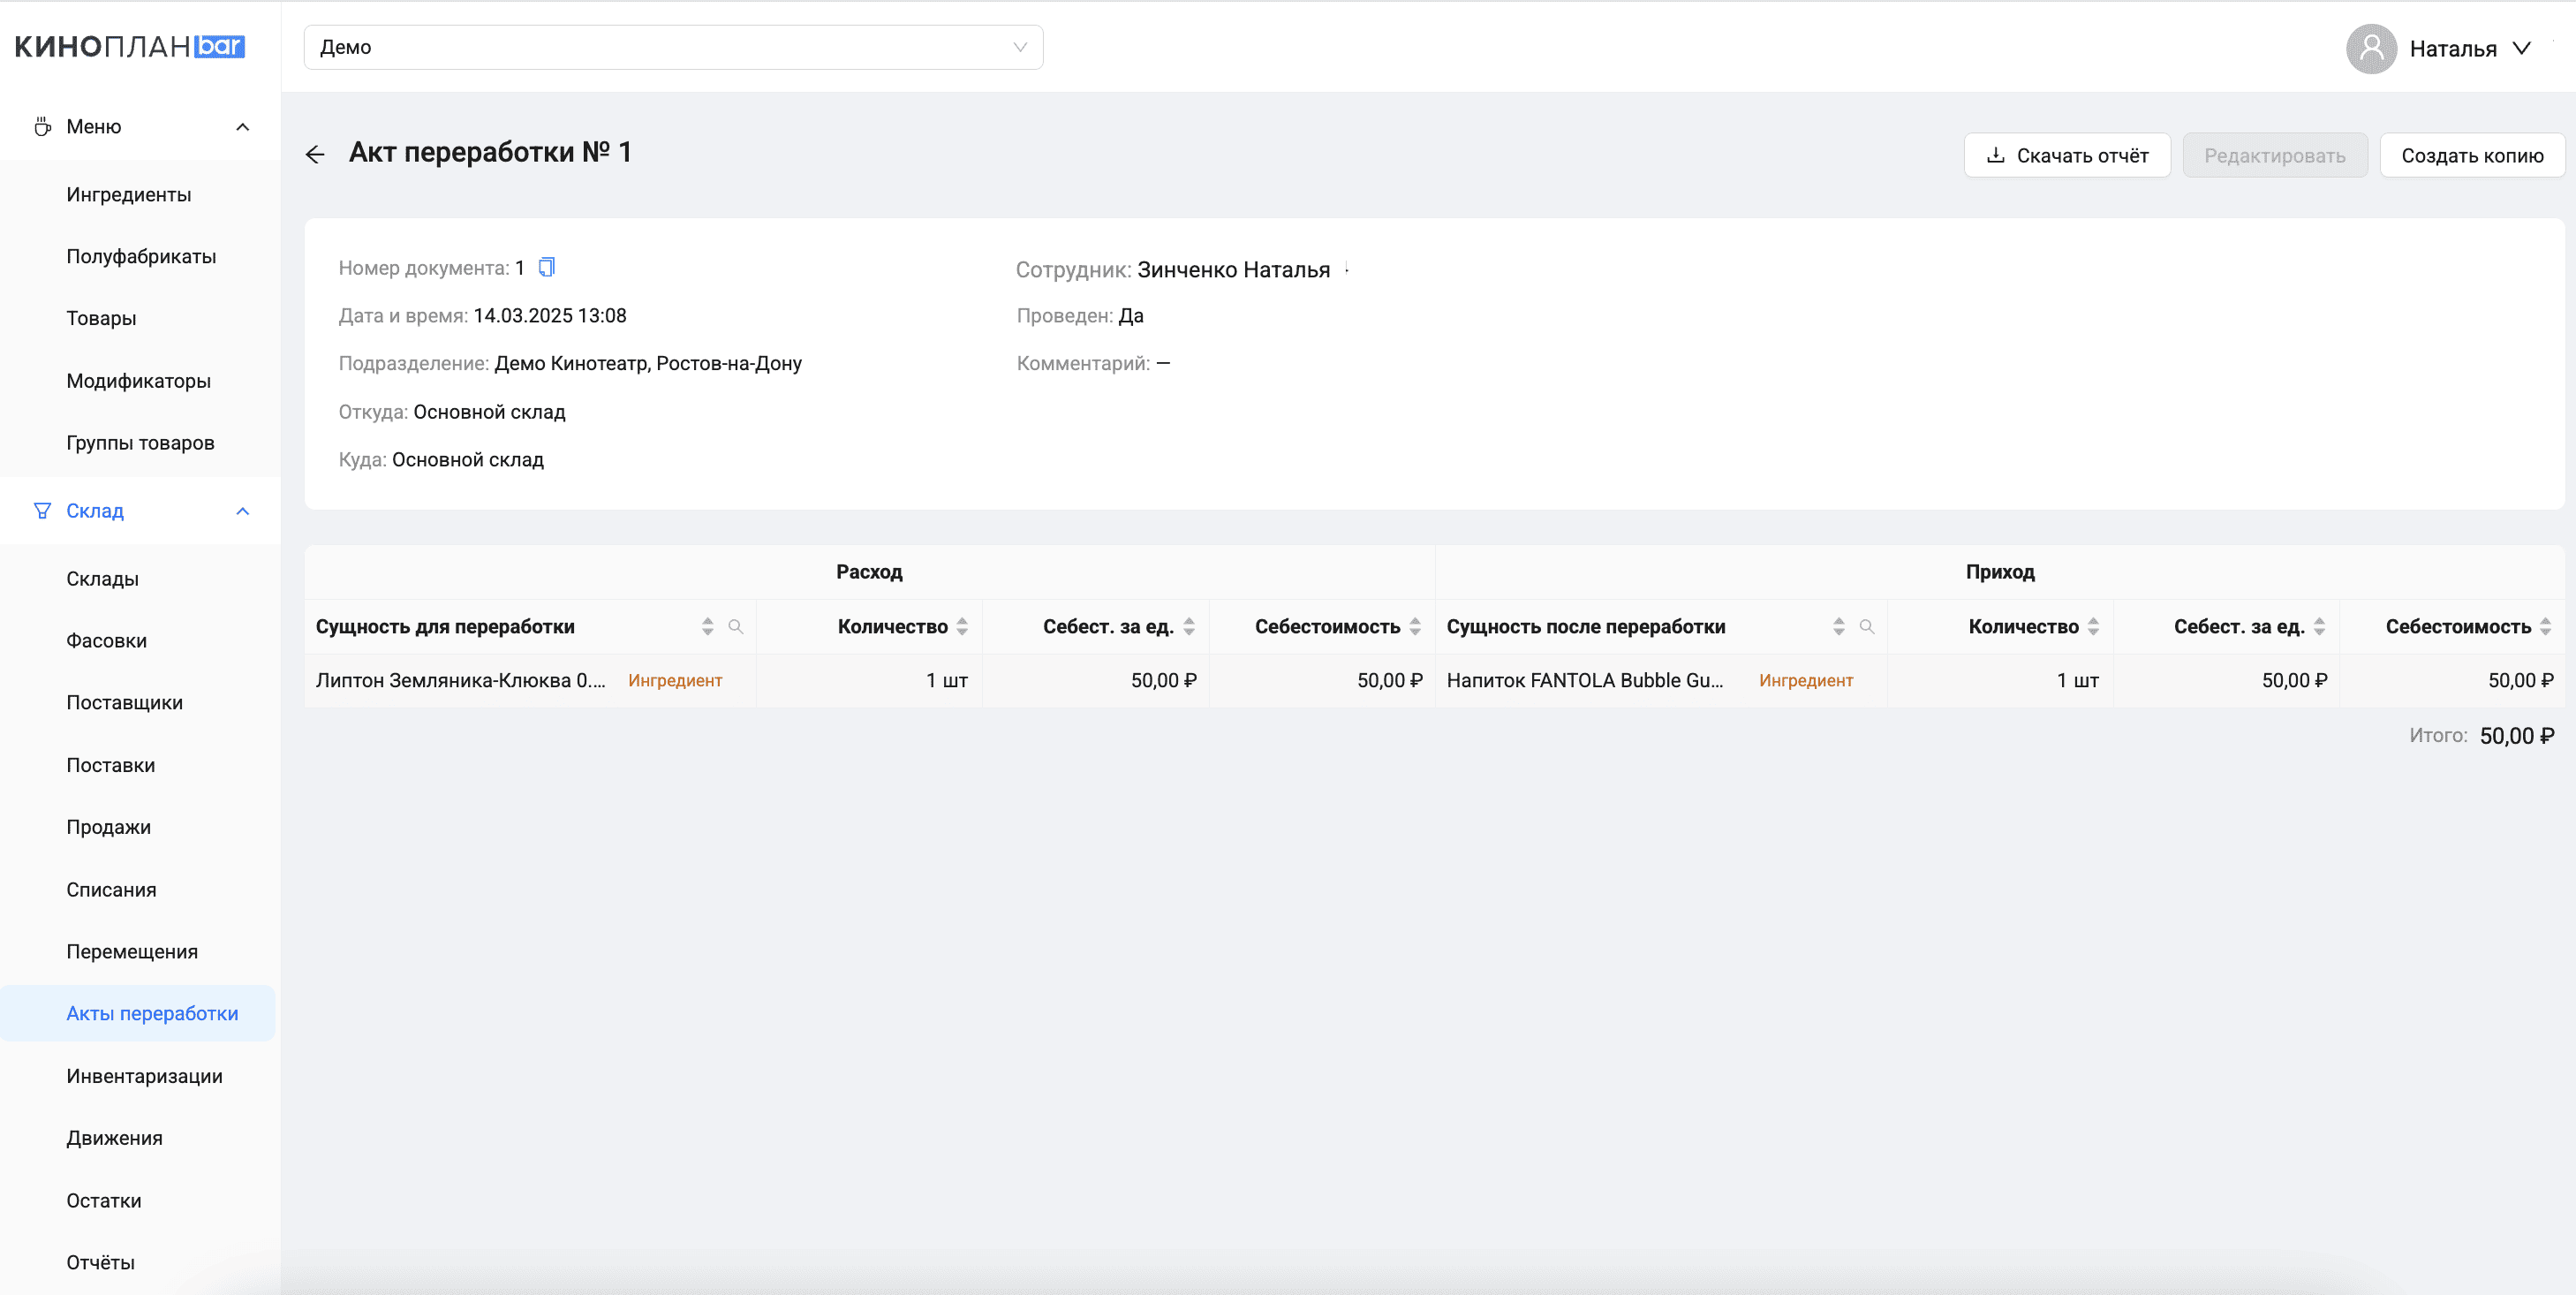Open Остатки in the sidebar
The height and width of the screenshot is (1295, 2576).
click(104, 1201)
